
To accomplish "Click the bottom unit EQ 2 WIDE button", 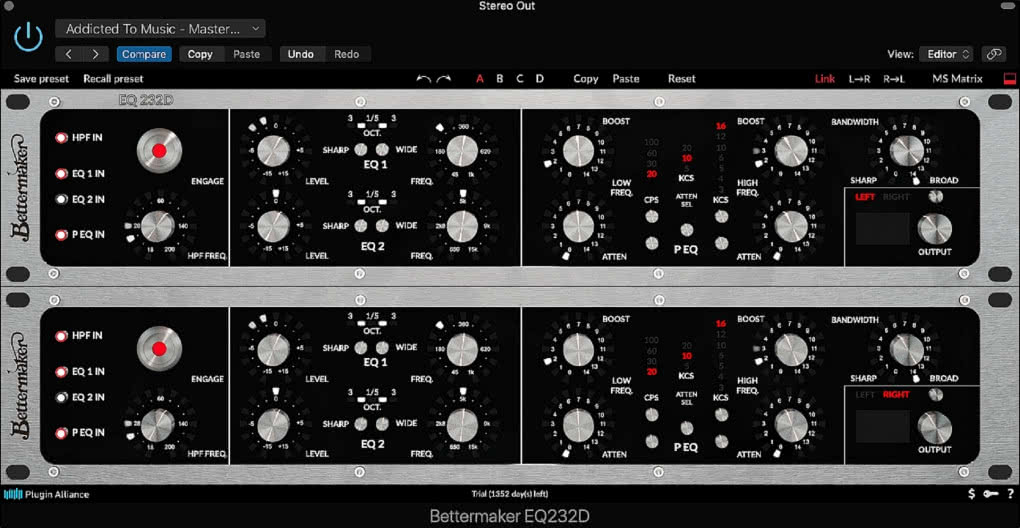I will [x=382, y=424].
